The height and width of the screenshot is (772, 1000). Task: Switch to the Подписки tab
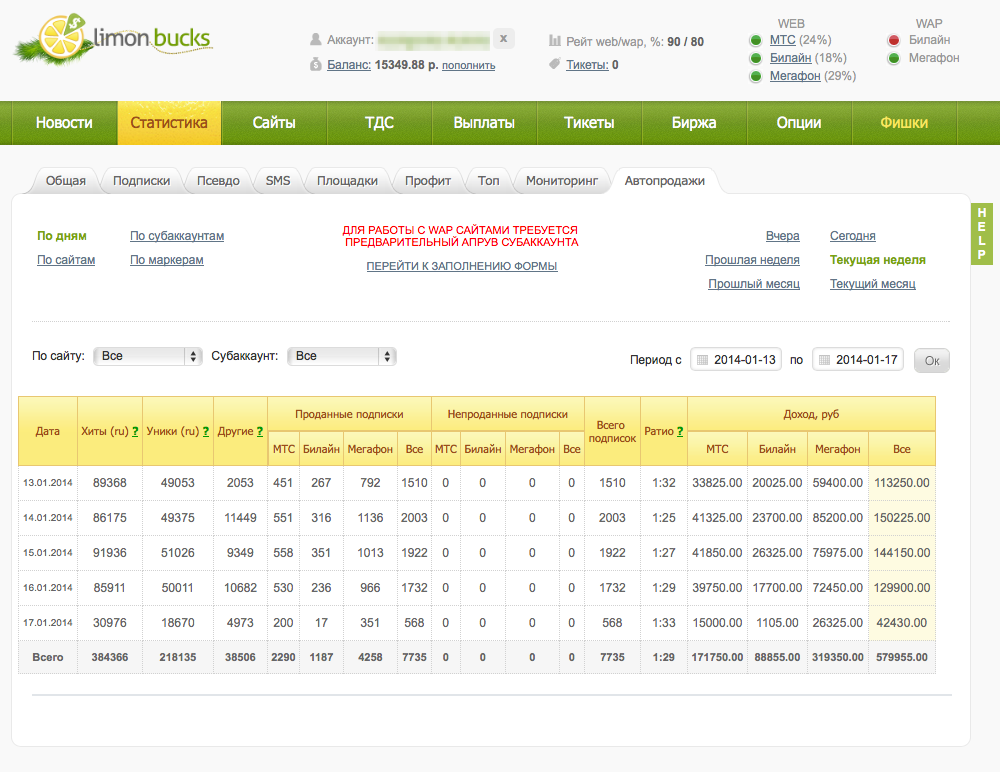pyautogui.click(x=141, y=181)
